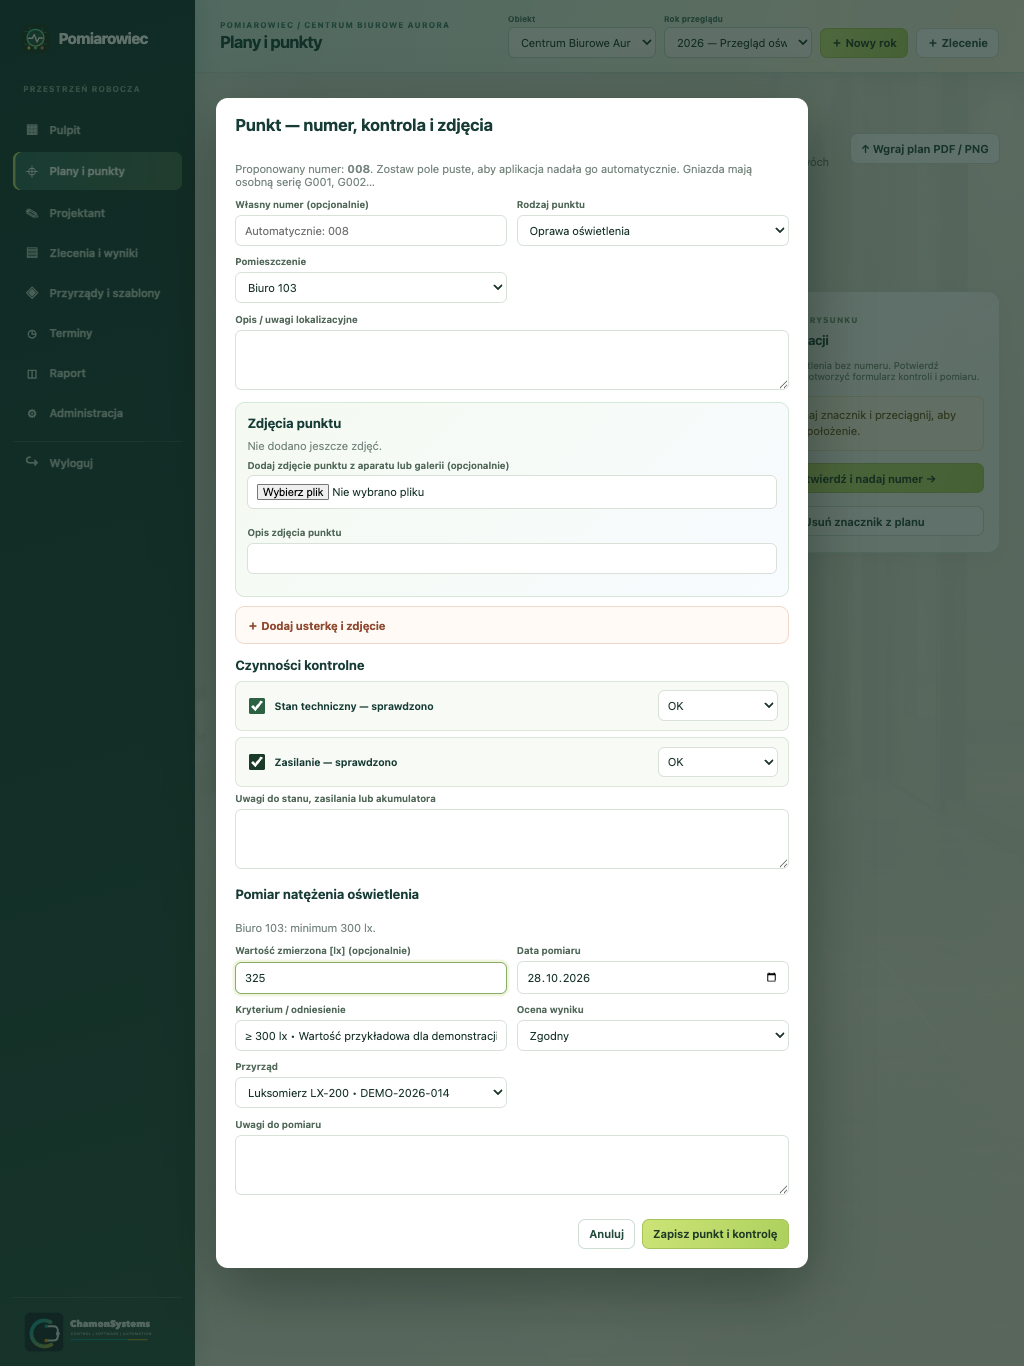The width and height of the screenshot is (1024, 1366).
Task: Click the Projektant pencil icon
Action: pos(32,213)
